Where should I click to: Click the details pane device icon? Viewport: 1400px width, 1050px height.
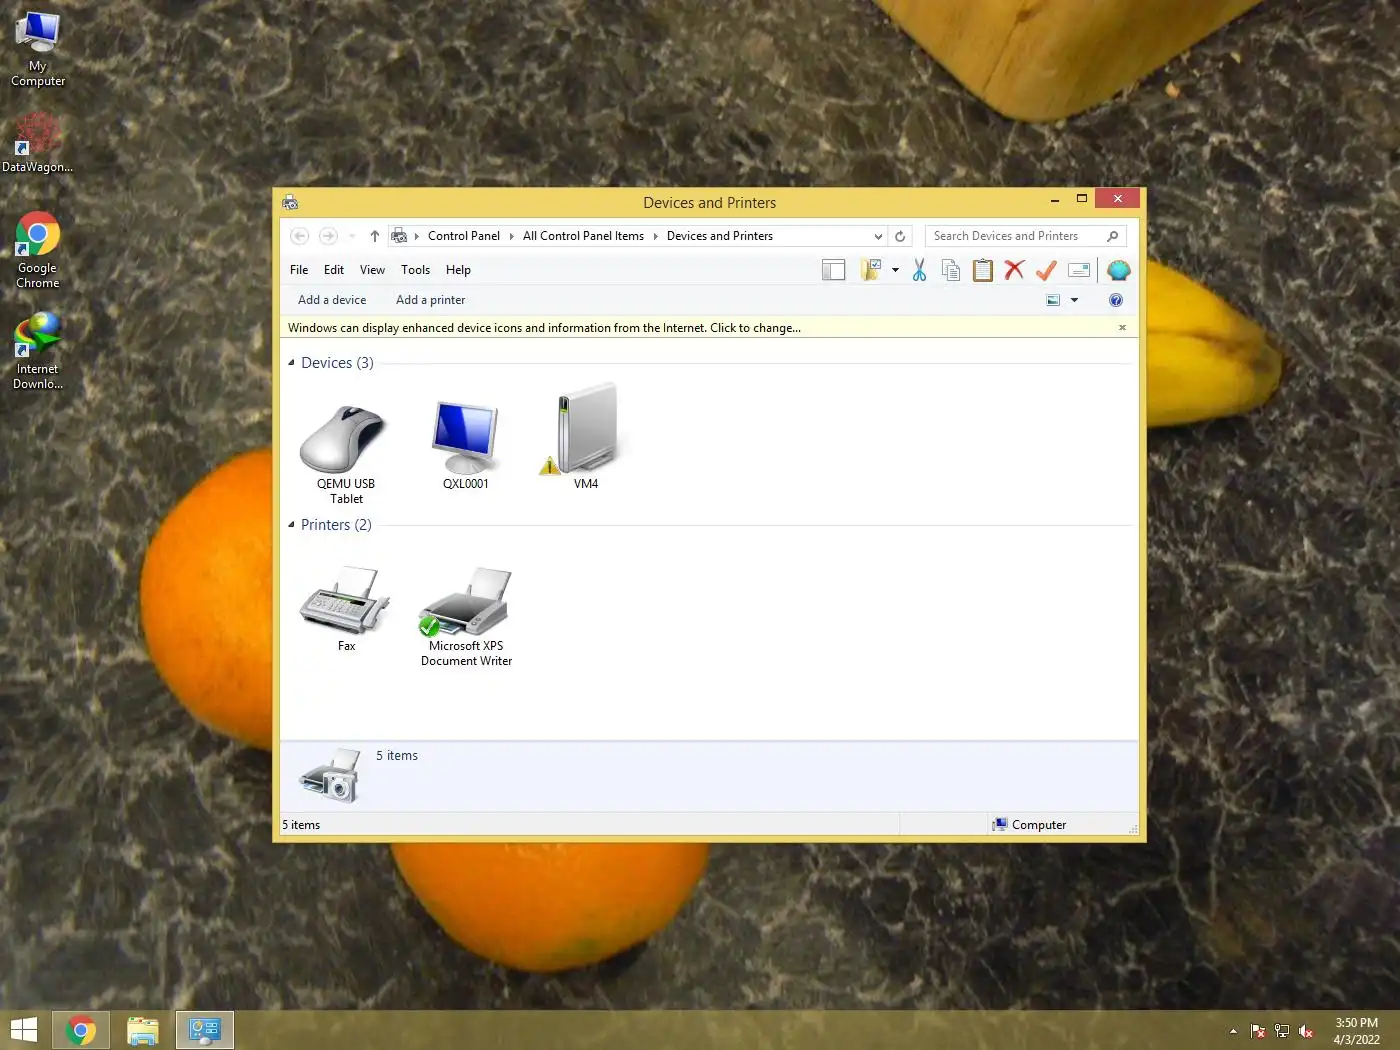tap(330, 775)
